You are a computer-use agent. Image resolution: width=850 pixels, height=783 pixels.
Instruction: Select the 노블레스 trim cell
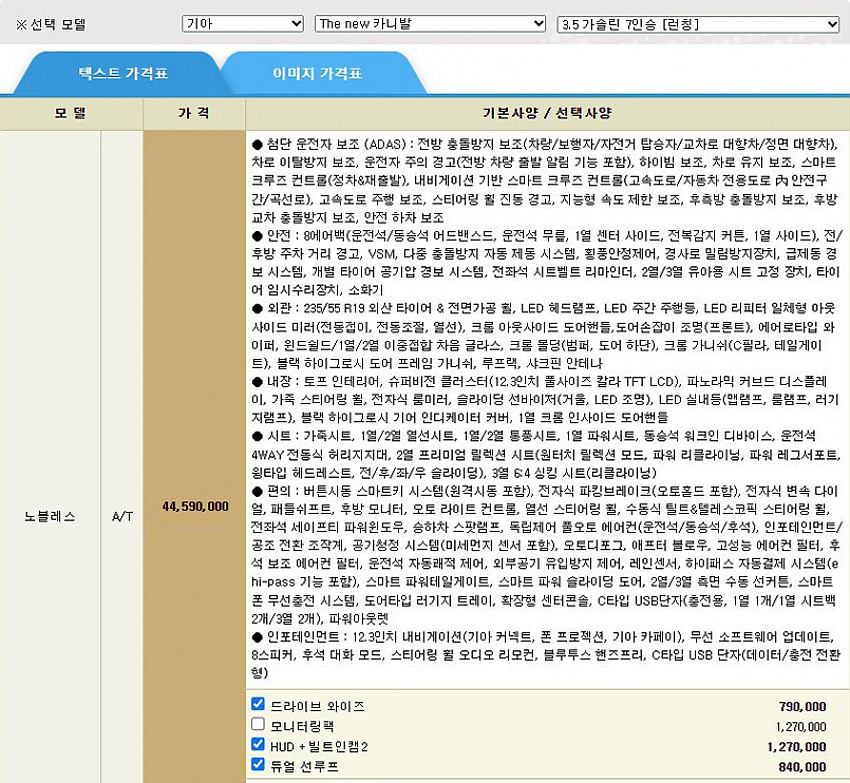[x=50, y=516]
